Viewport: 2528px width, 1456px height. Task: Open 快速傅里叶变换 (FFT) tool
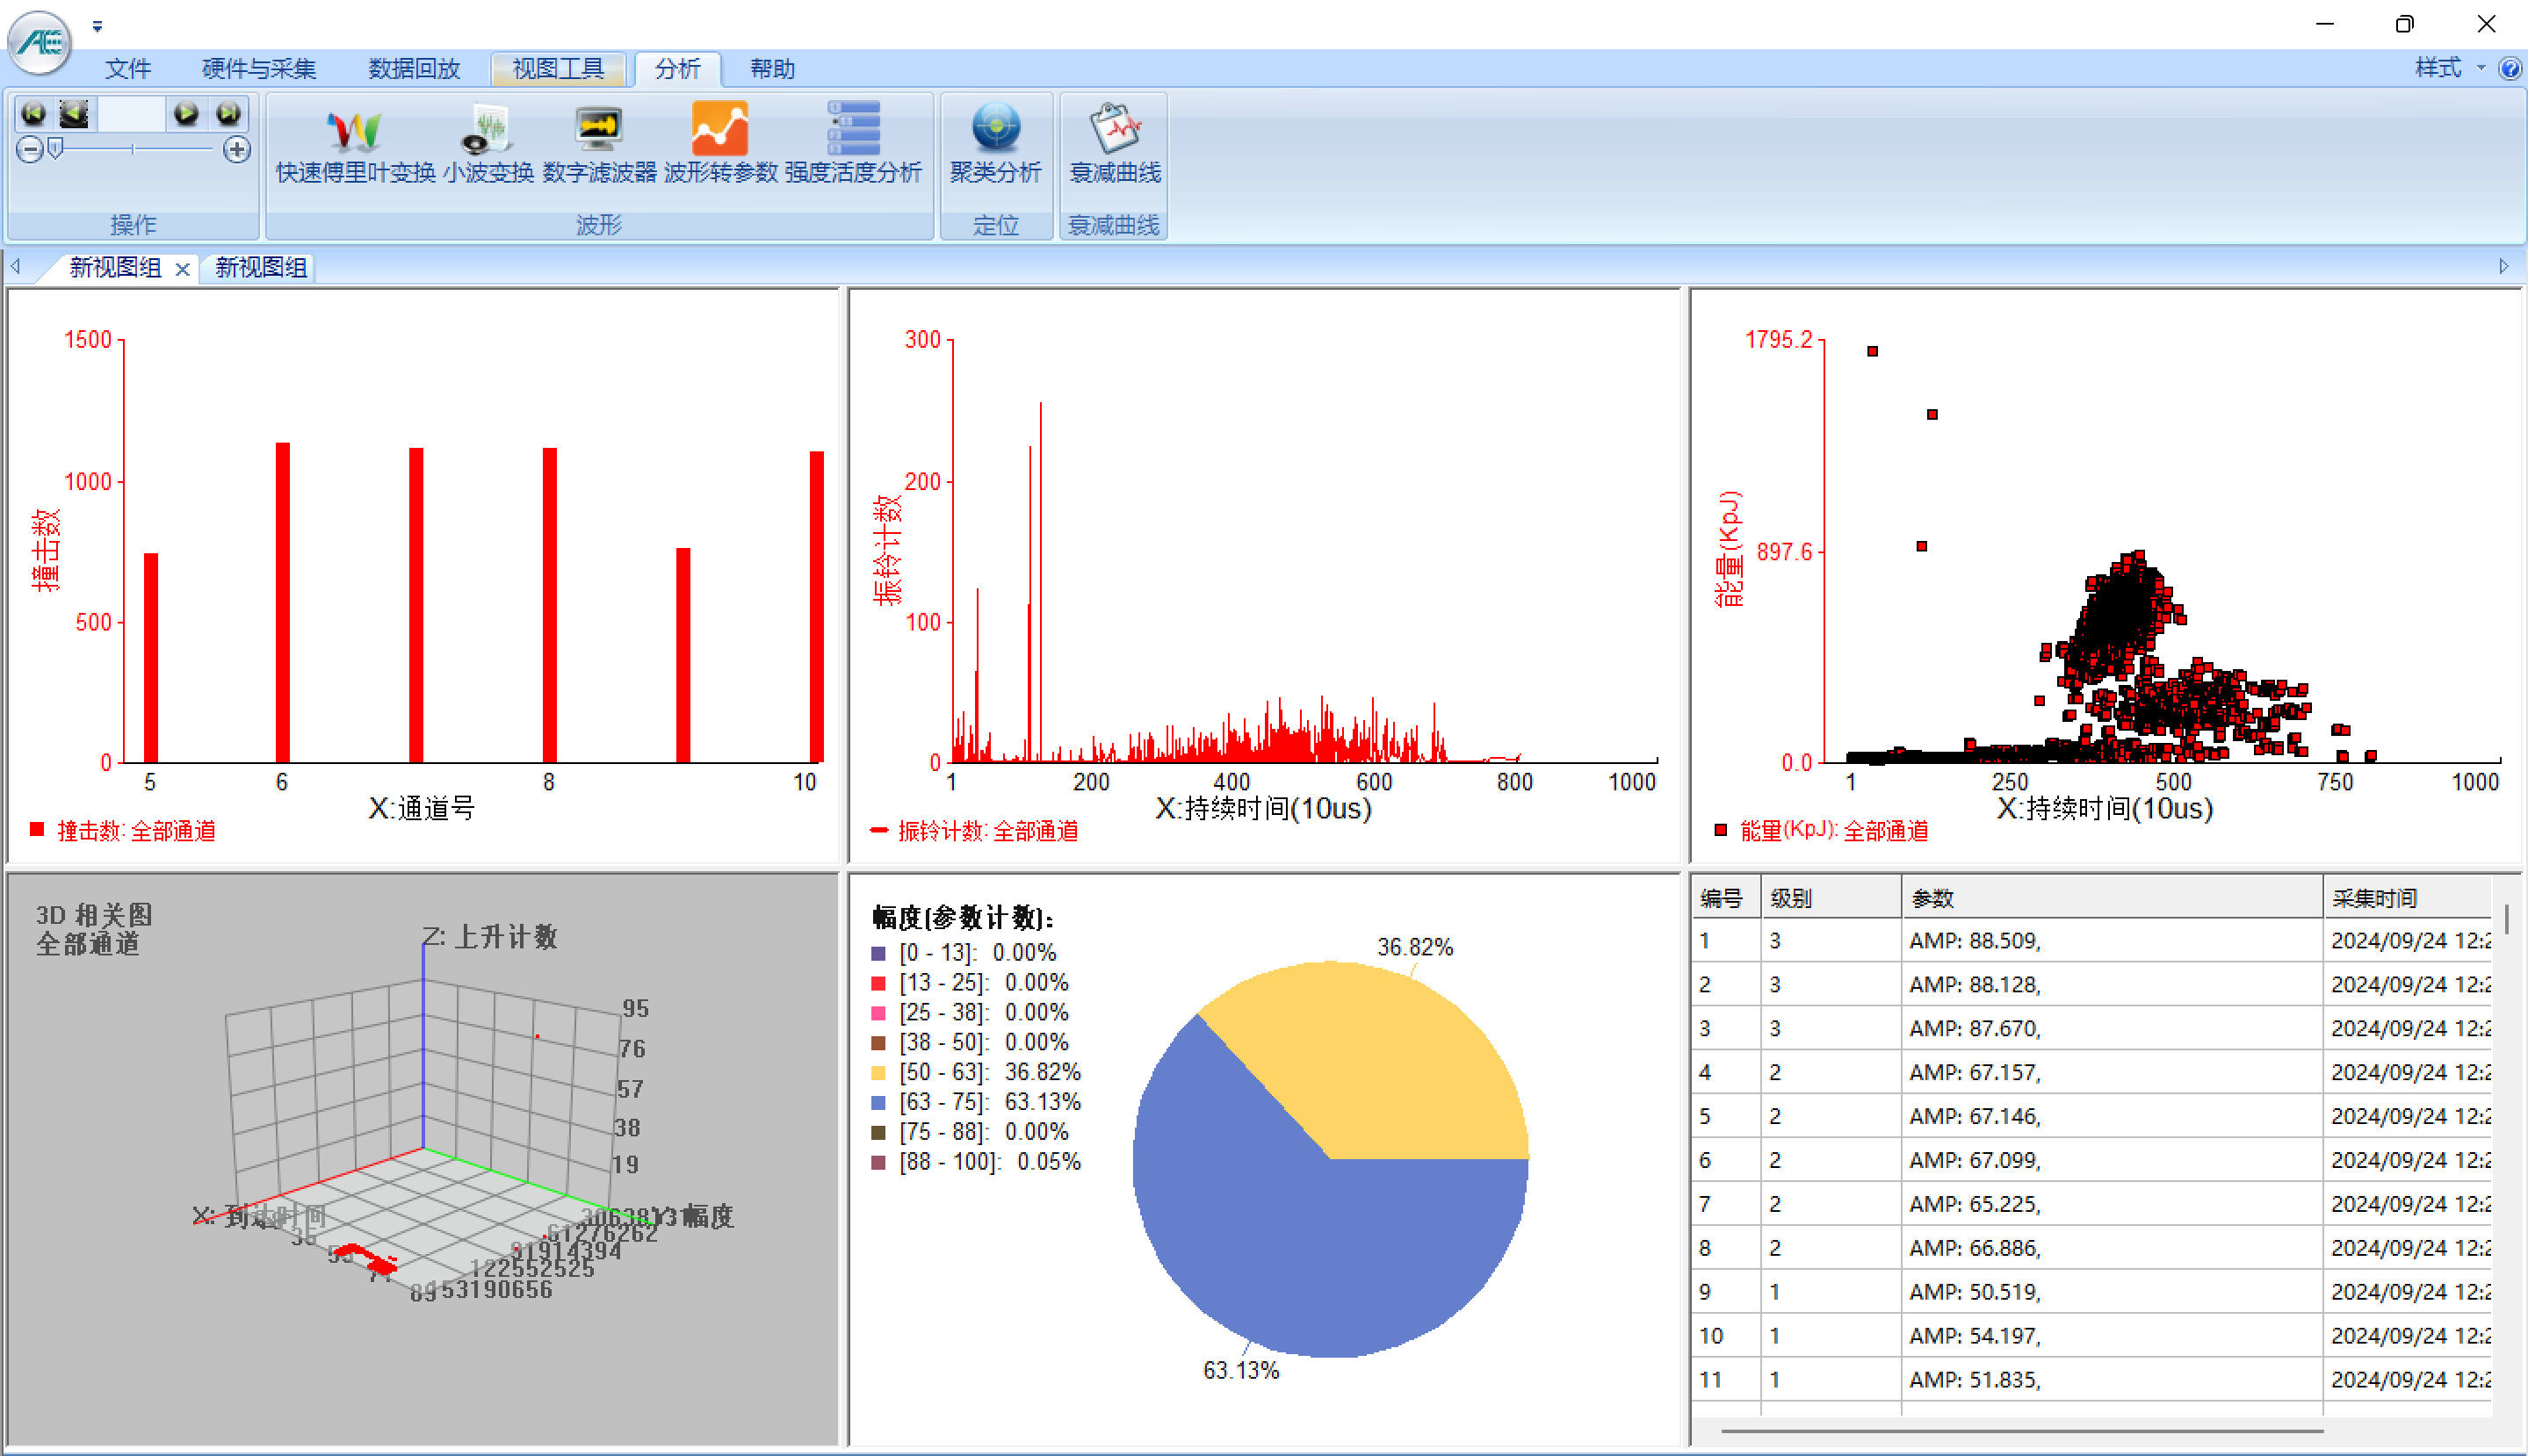pos(355,143)
